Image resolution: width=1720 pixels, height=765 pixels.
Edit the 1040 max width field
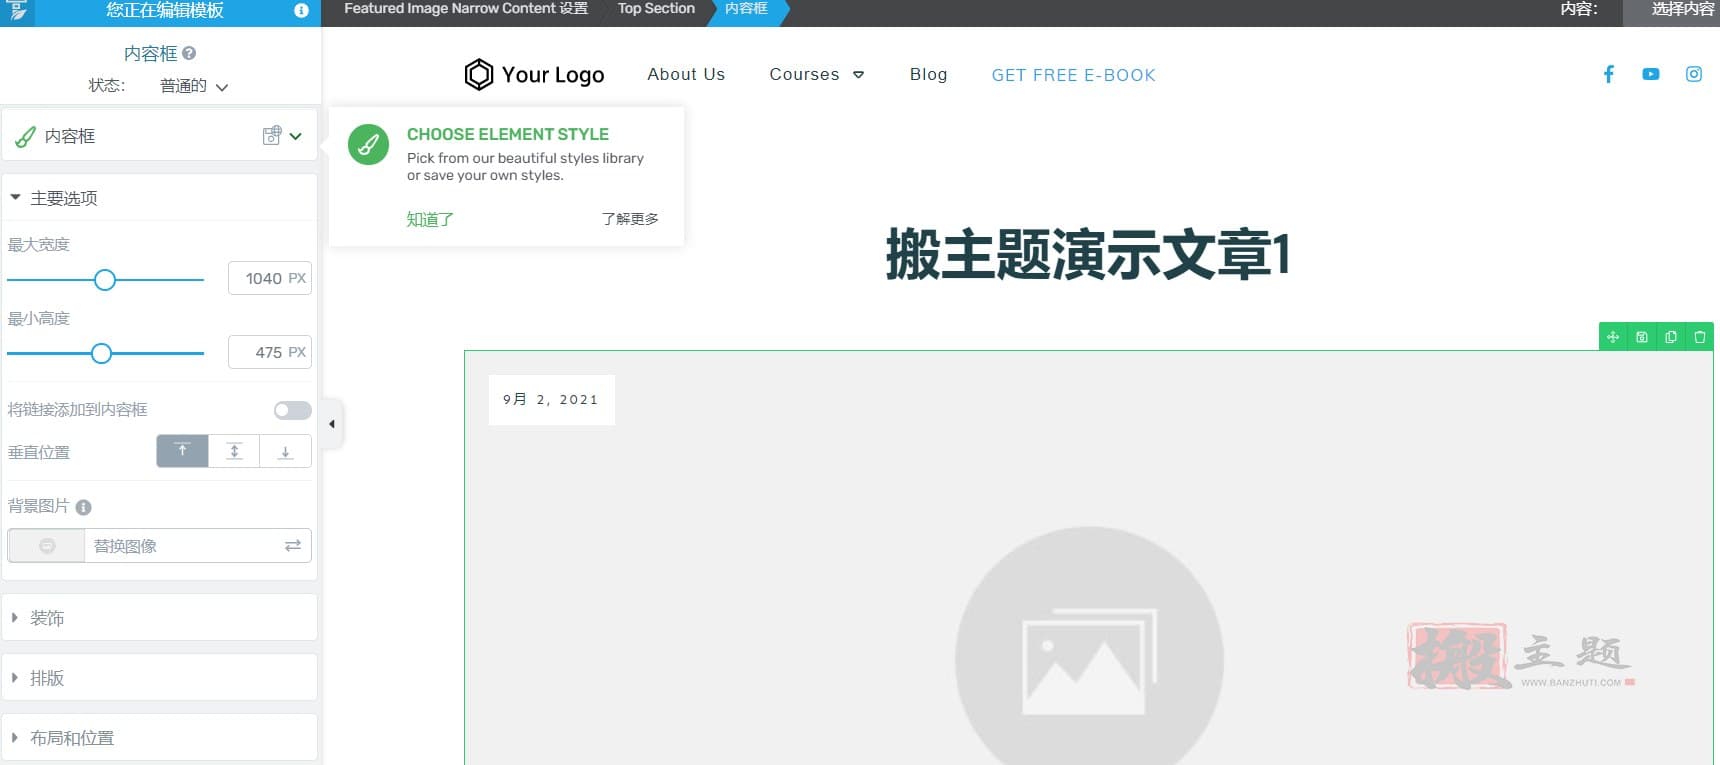pyautogui.click(x=263, y=279)
